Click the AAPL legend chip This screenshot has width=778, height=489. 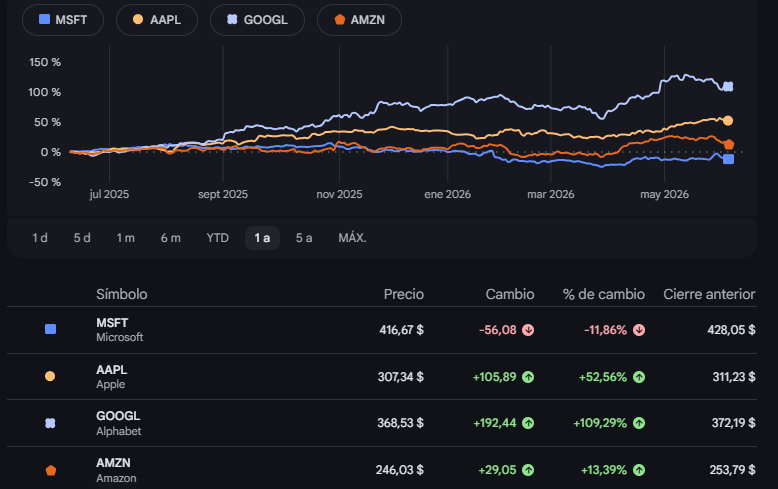pos(157,20)
